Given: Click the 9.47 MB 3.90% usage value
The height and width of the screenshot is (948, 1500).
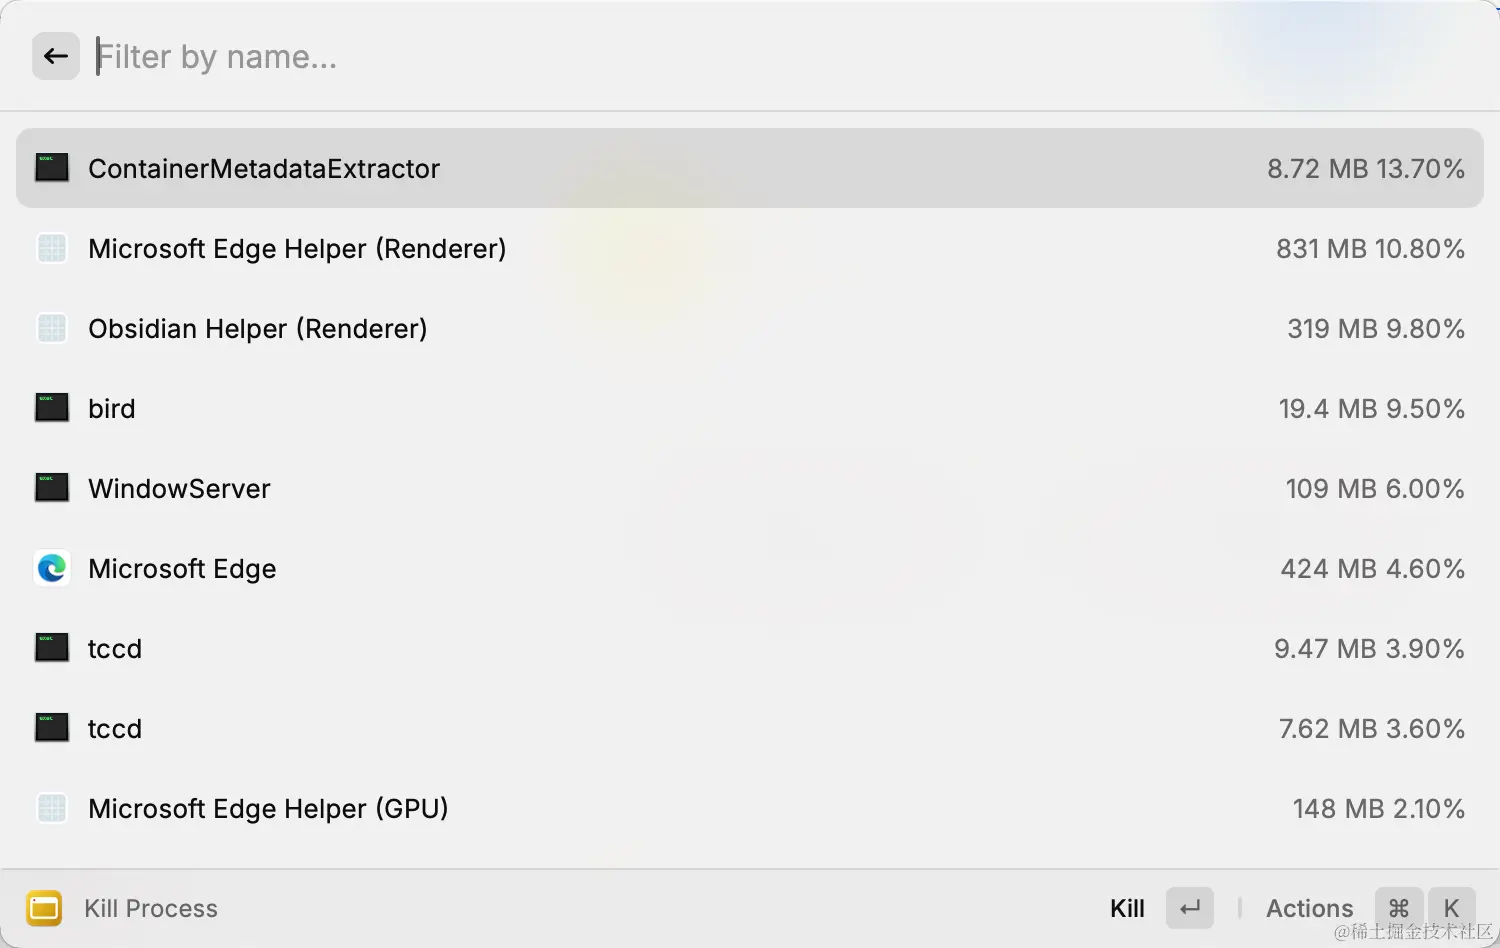Looking at the screenshot, I should click(1369, 648).
